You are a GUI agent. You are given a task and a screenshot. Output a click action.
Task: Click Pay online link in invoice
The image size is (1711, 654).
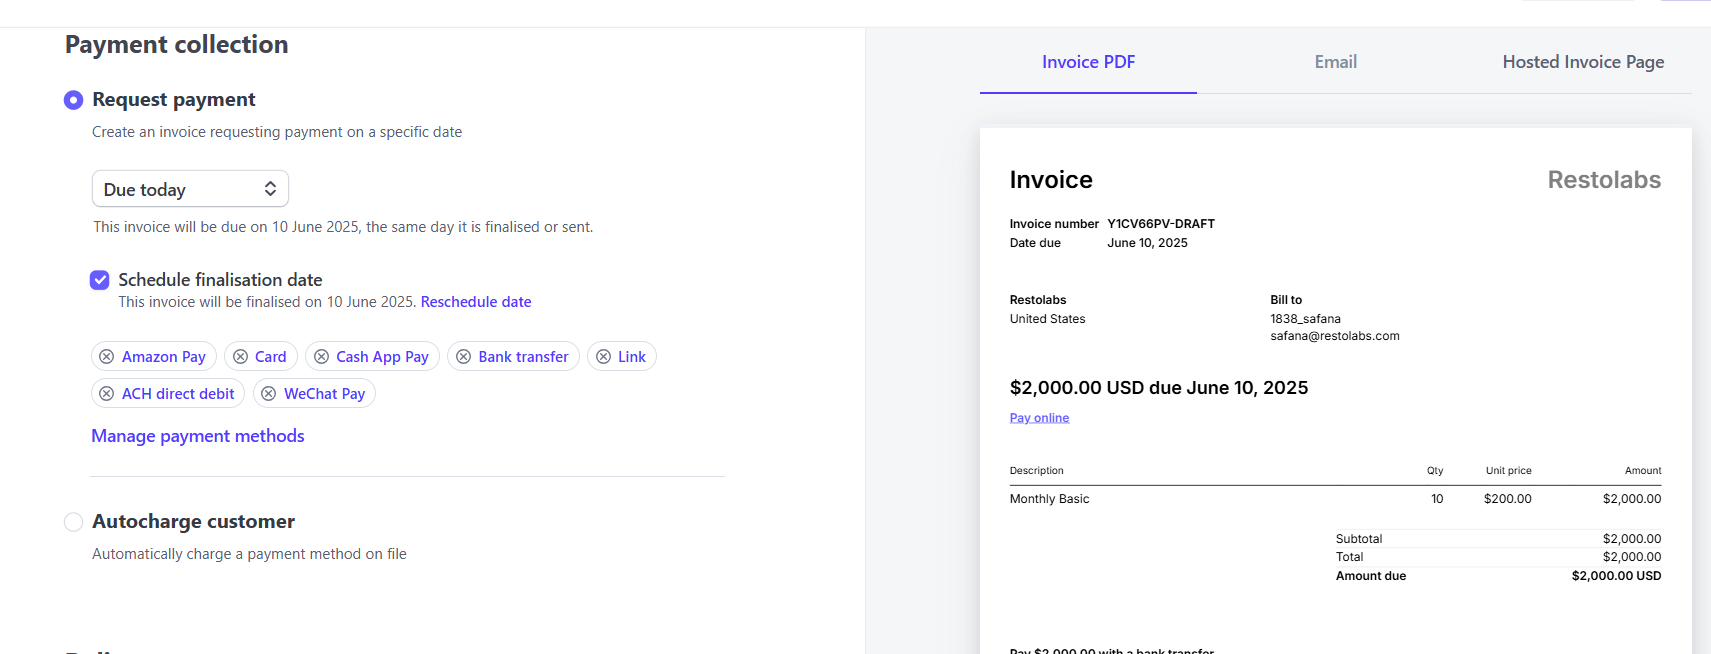point(1039,418)
